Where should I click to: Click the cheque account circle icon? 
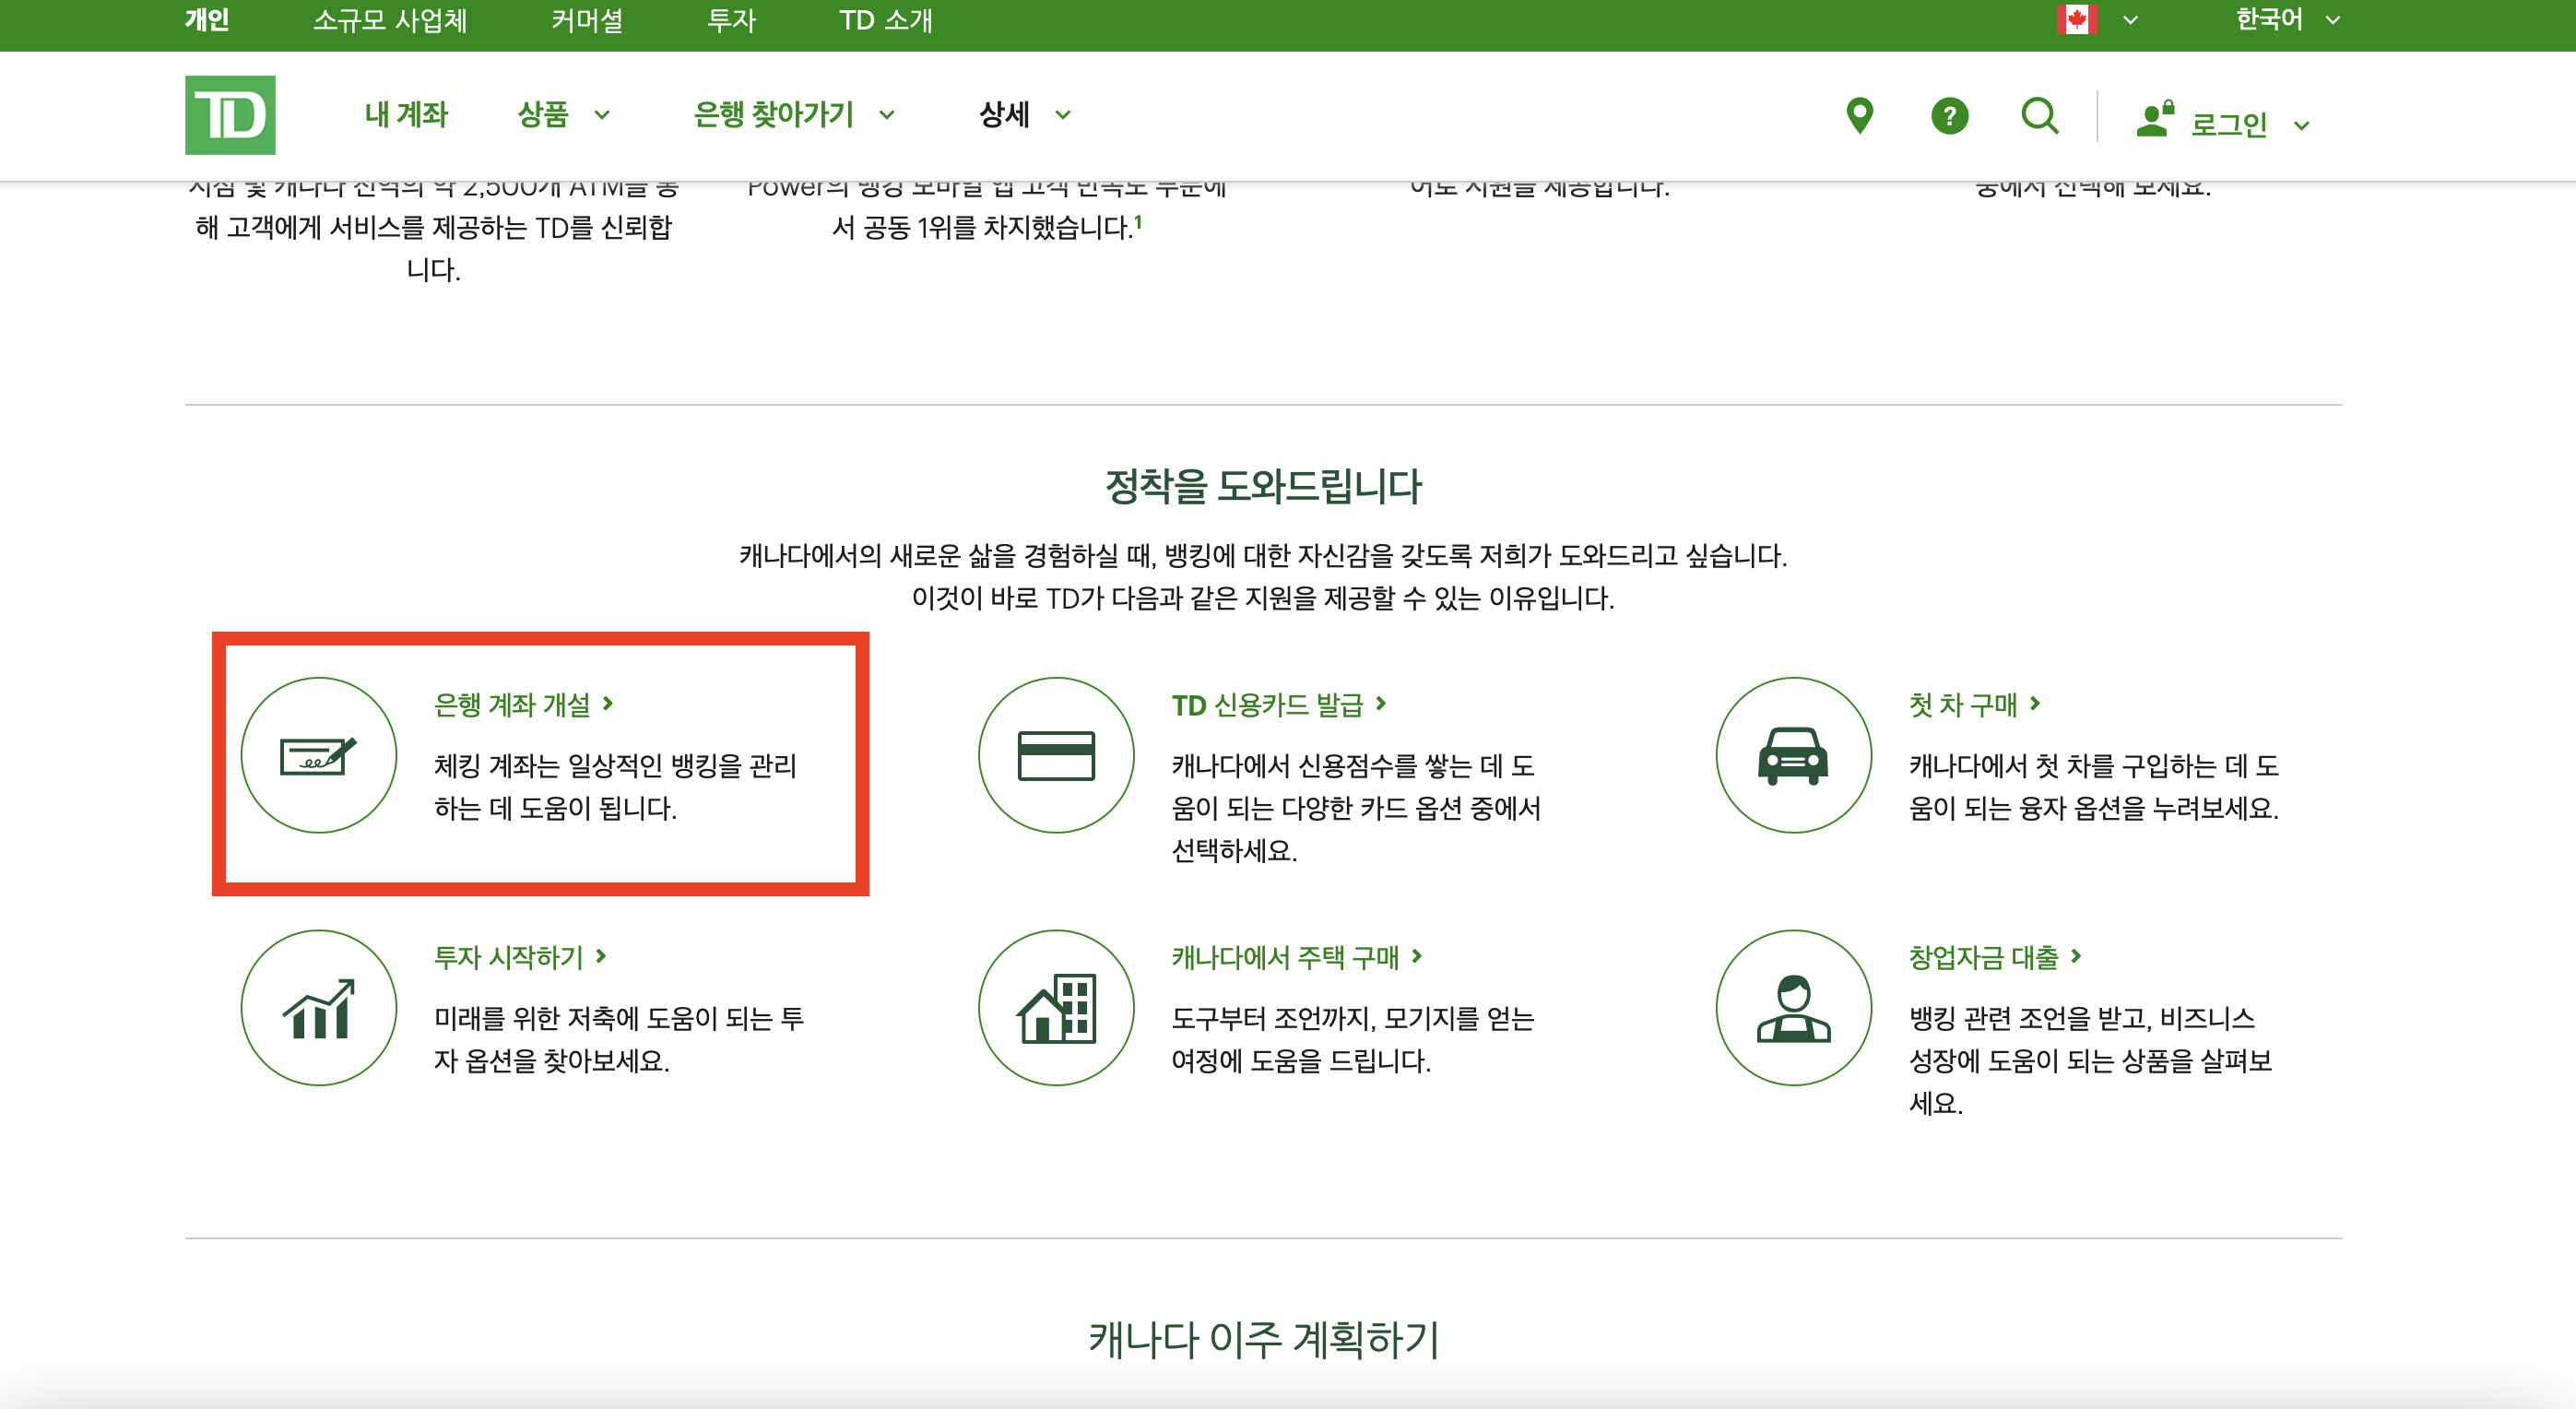pos(318,755)
